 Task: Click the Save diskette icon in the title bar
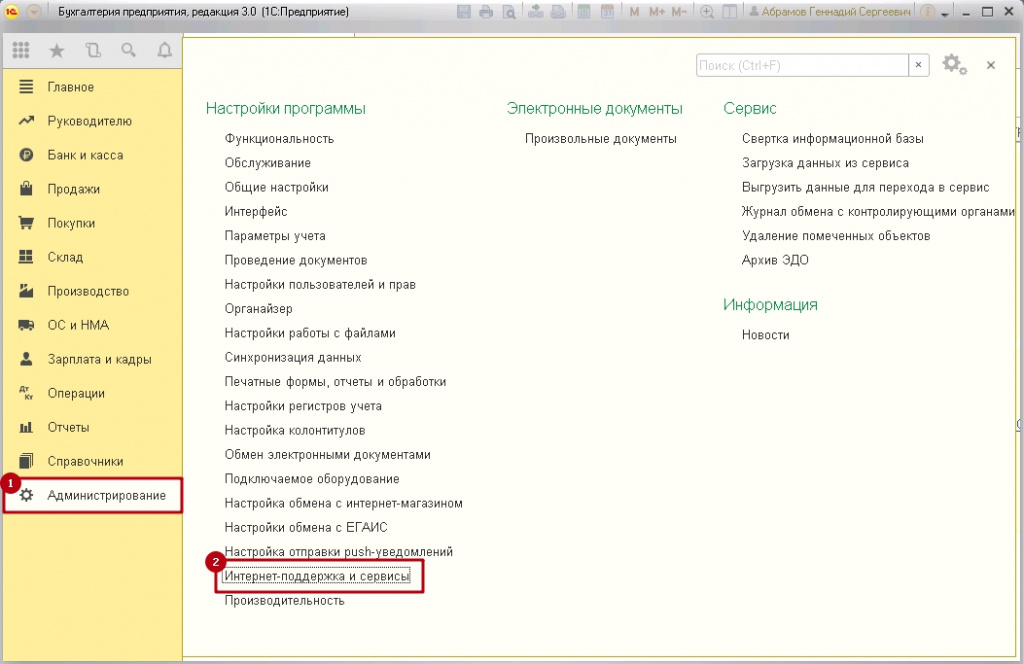(x=464, y=12)
